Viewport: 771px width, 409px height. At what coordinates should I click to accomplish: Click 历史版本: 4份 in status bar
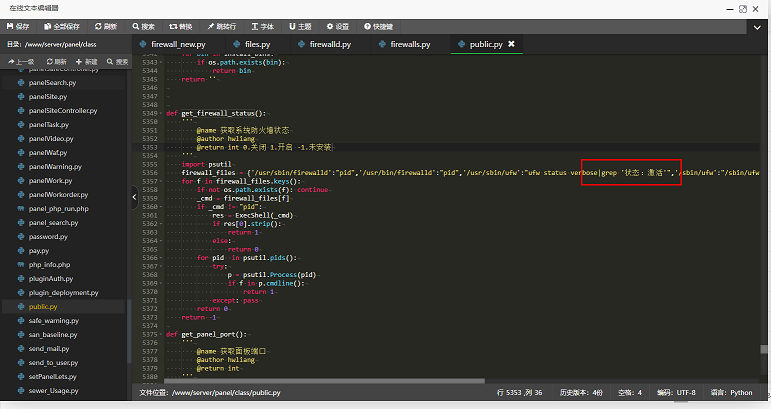click(581, 393)
